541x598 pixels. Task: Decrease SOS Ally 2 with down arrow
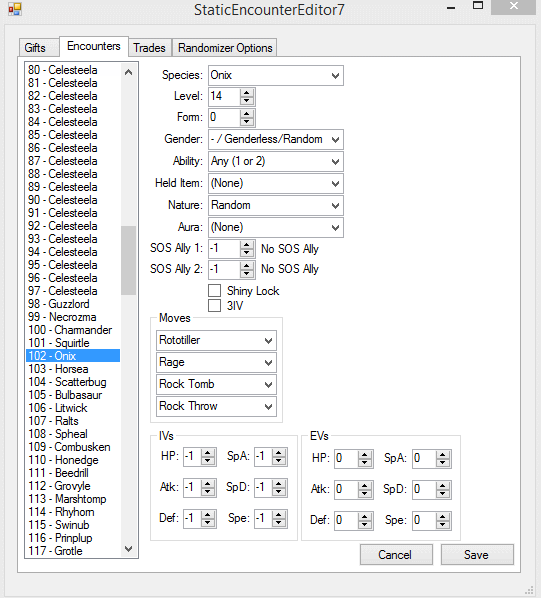point(247,273)
